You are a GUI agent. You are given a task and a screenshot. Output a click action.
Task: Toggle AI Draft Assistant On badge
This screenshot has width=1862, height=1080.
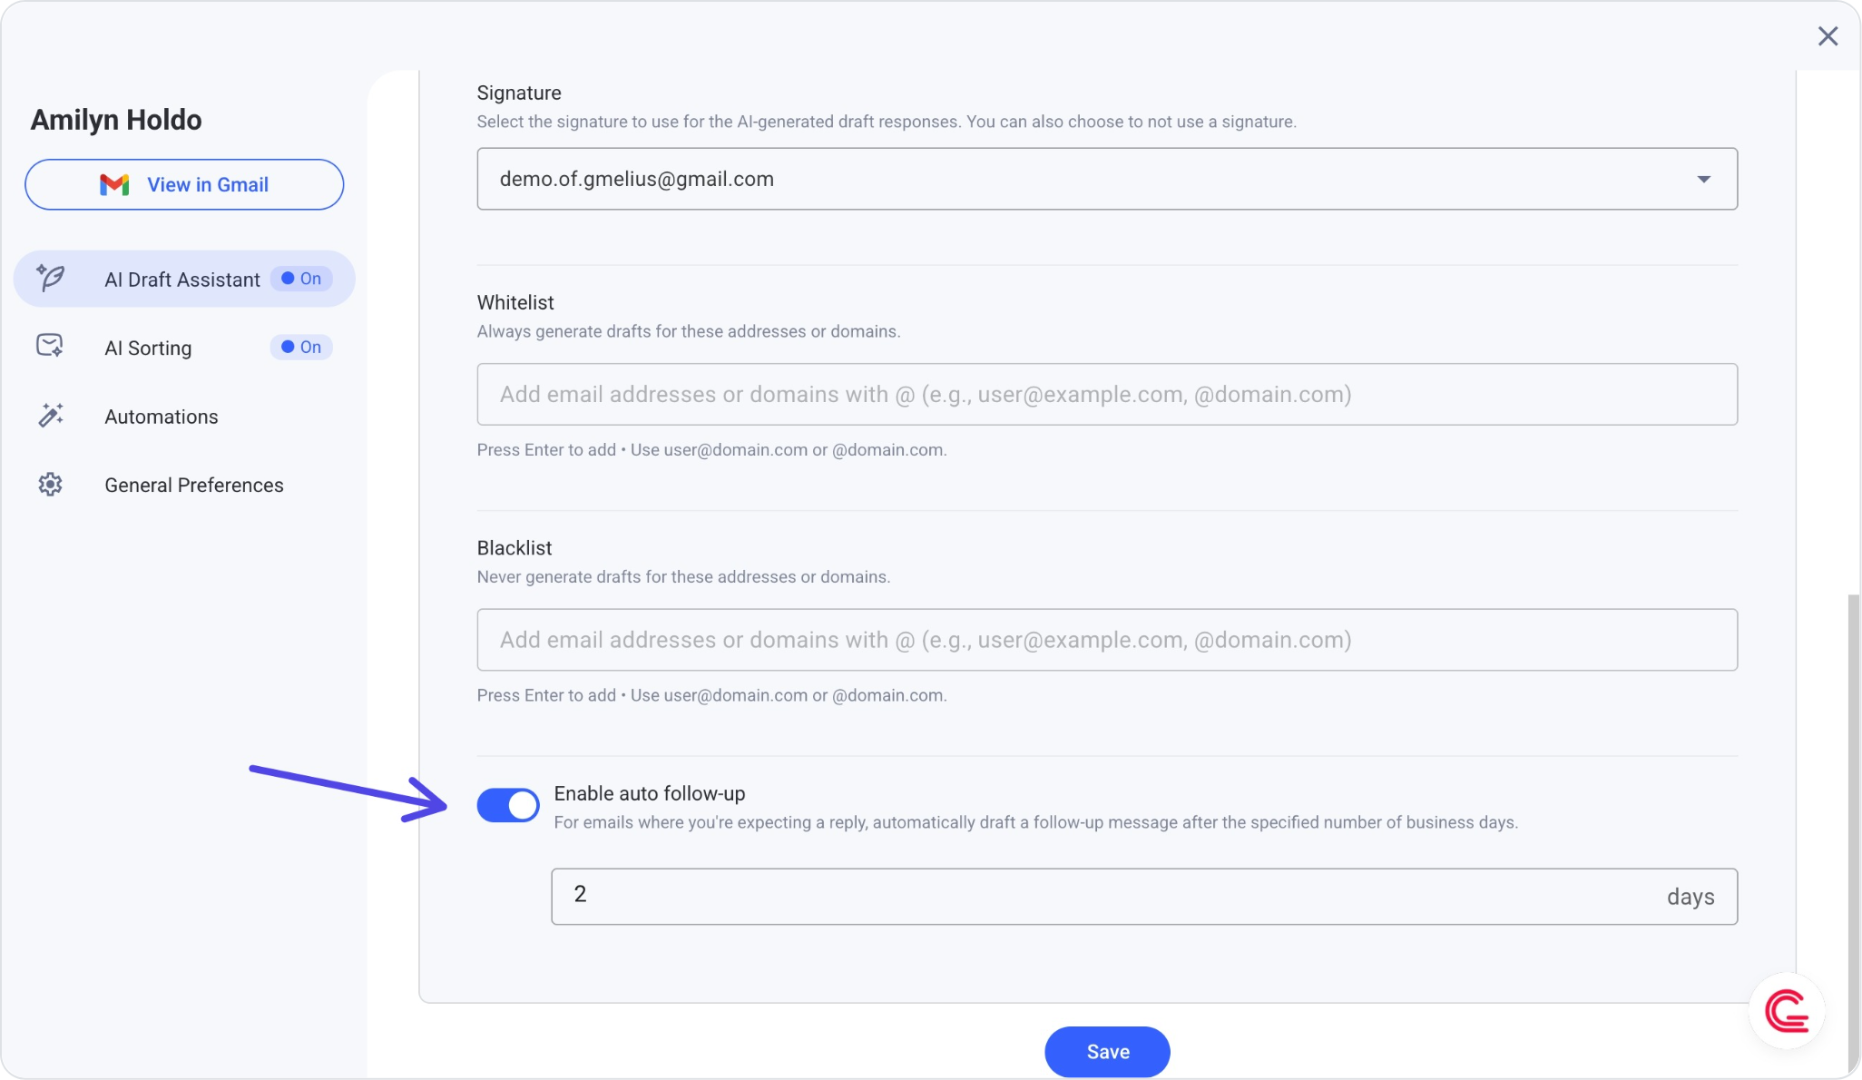[301, 279]
